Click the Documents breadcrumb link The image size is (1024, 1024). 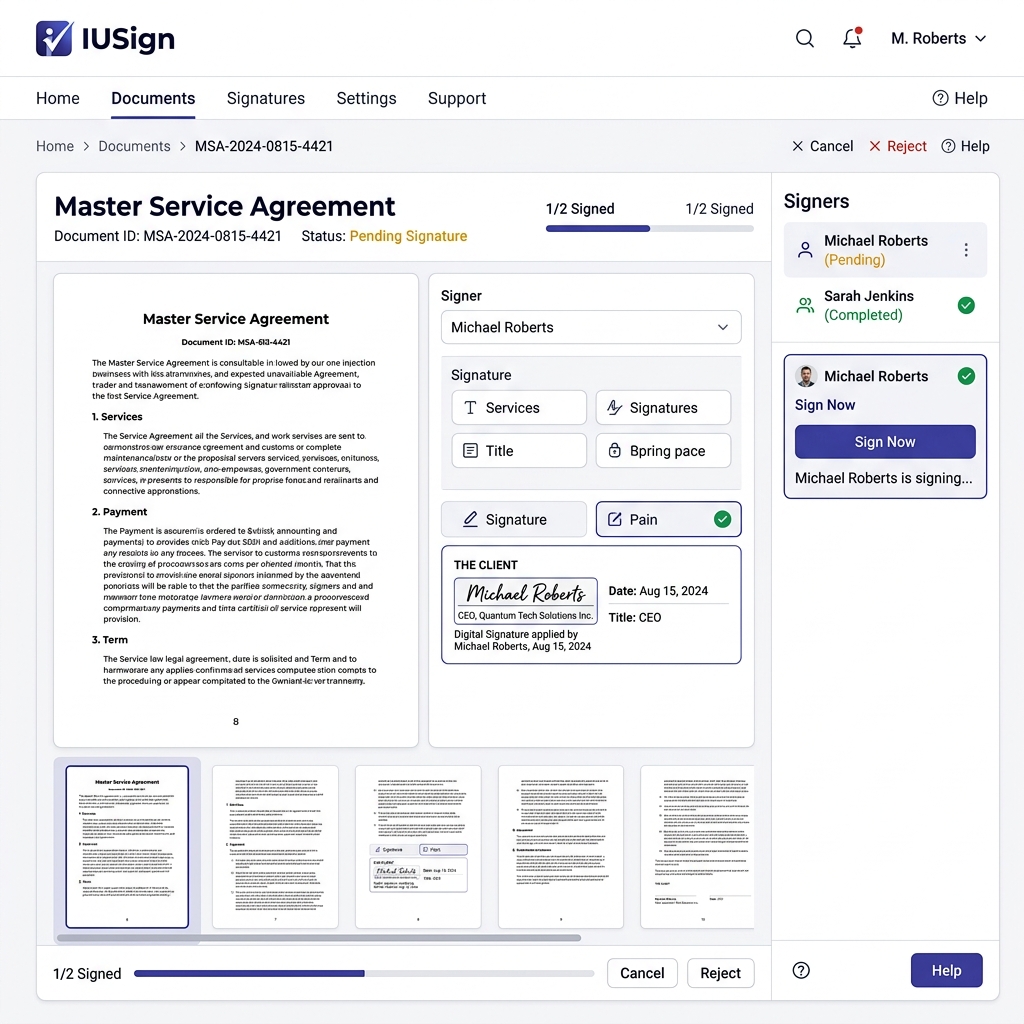pyautogui.click(x=134, y=146)
